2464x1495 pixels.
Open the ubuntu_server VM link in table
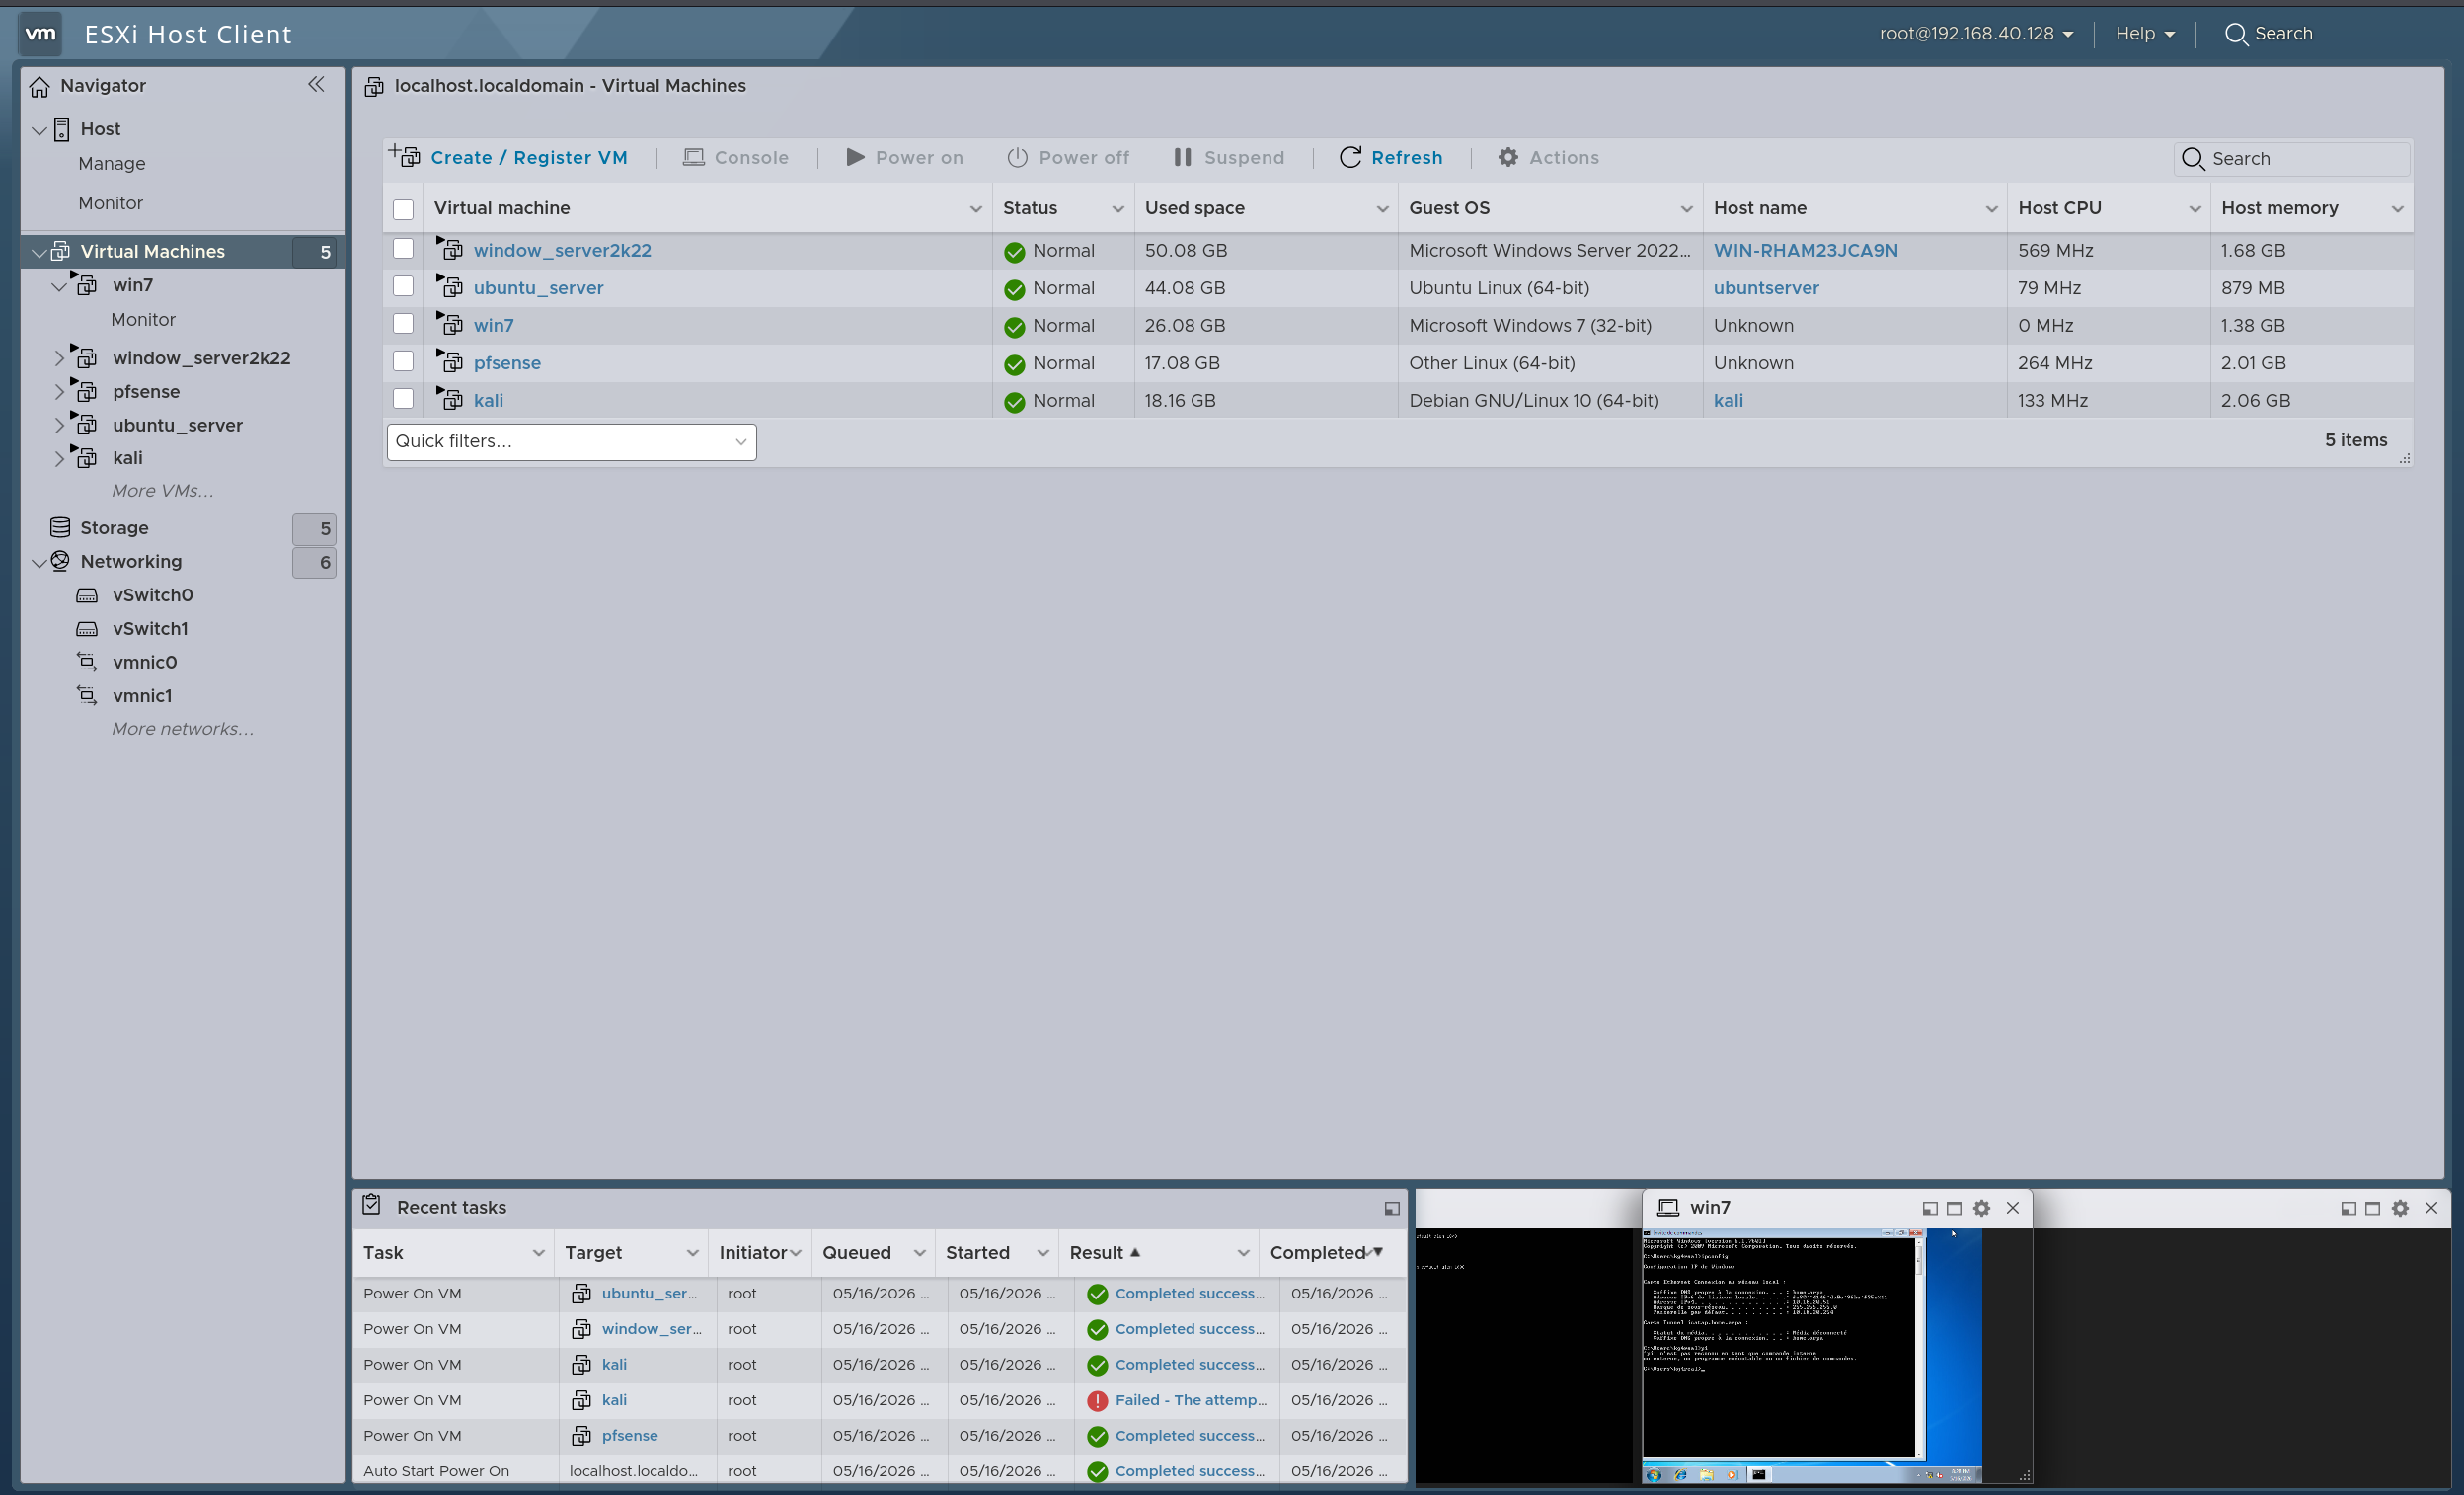[538, 288]
